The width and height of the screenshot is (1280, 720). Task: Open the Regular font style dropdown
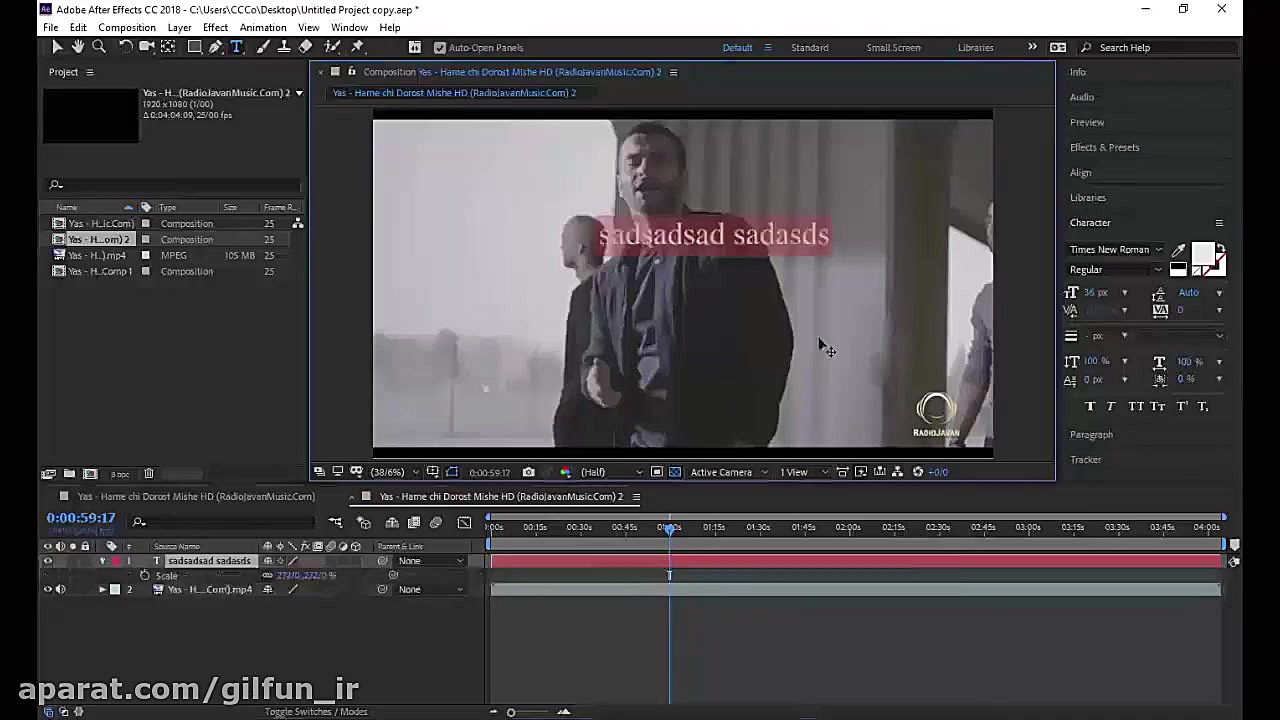[x=1116, y=270]
